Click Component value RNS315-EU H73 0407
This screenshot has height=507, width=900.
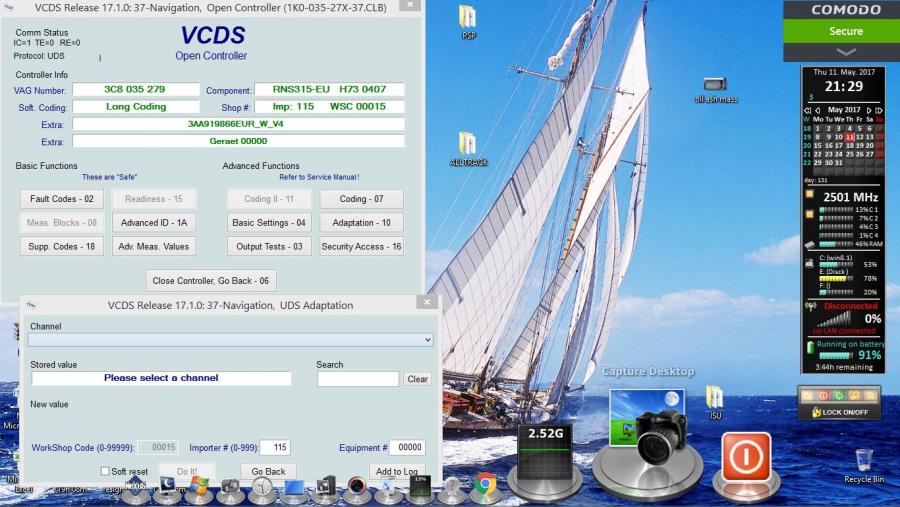tap(329, 90)
